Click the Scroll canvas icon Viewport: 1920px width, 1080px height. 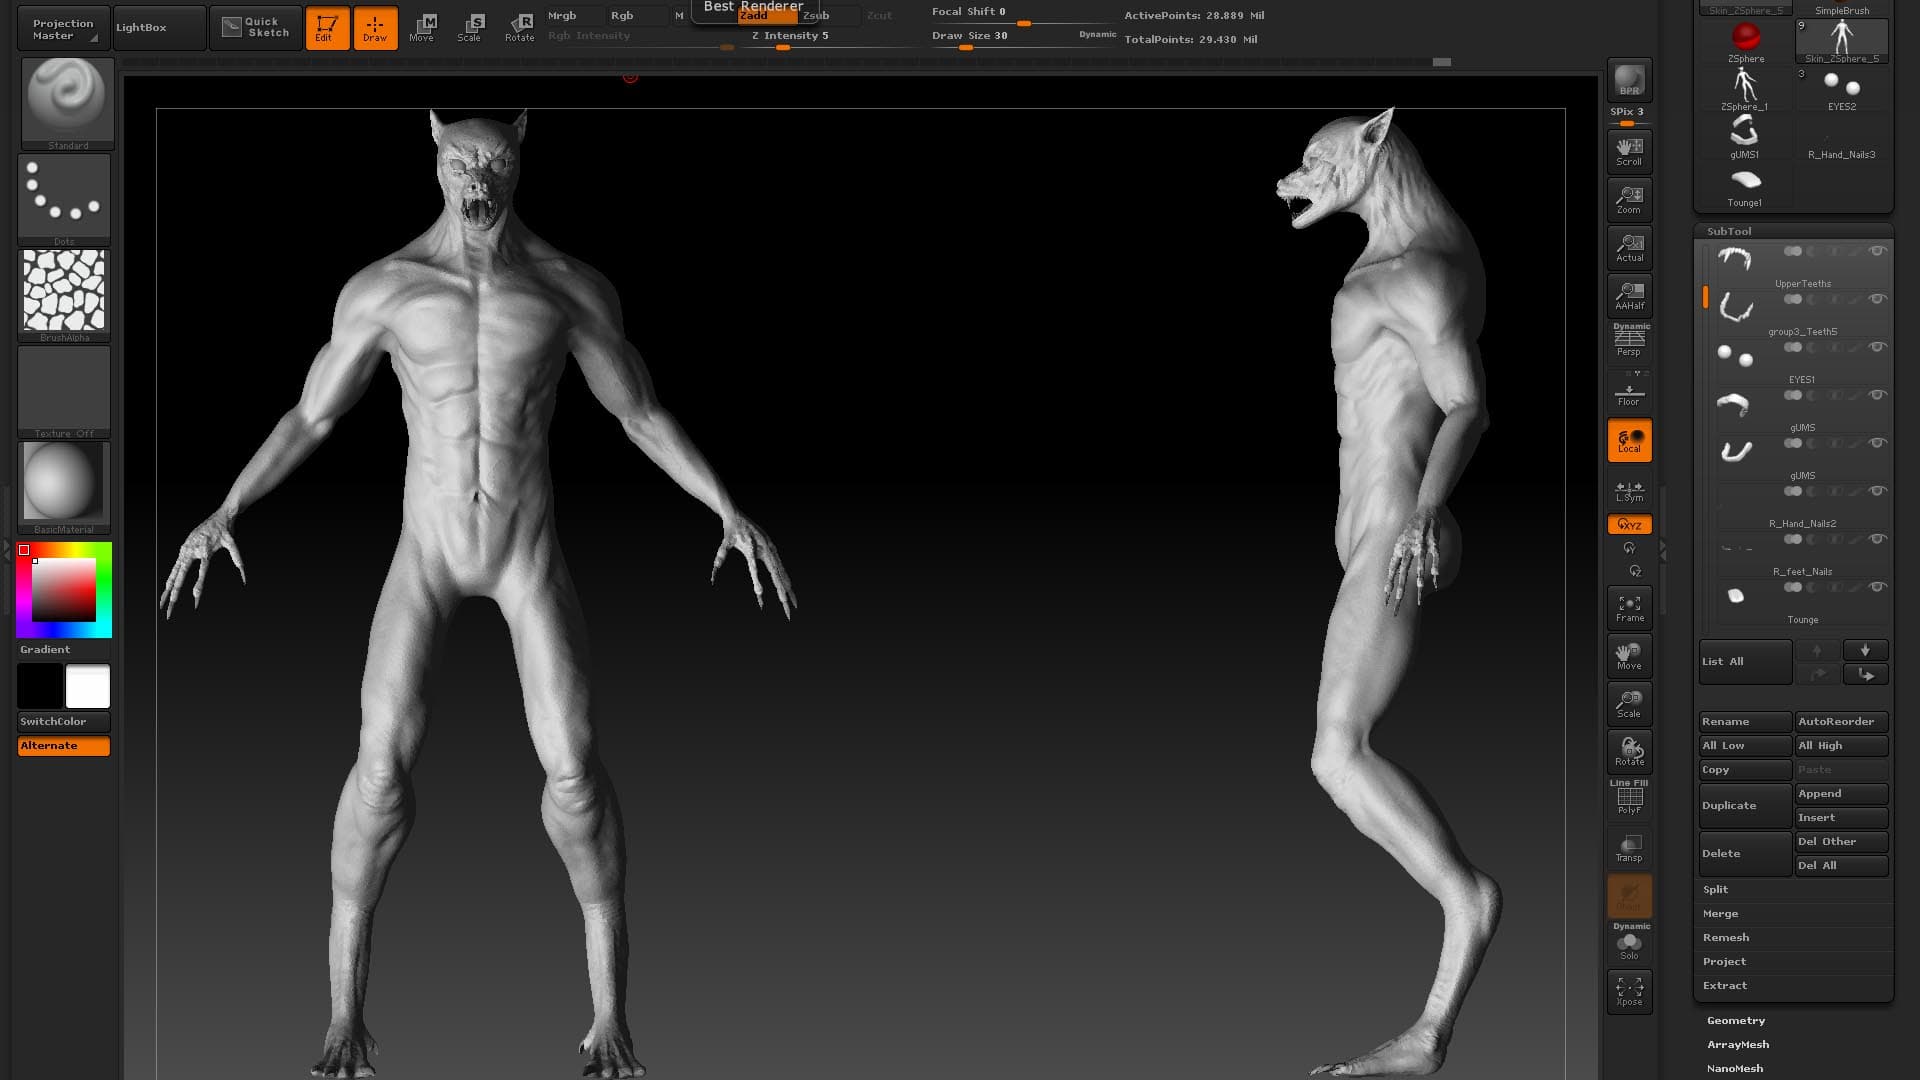[1629, 152]
